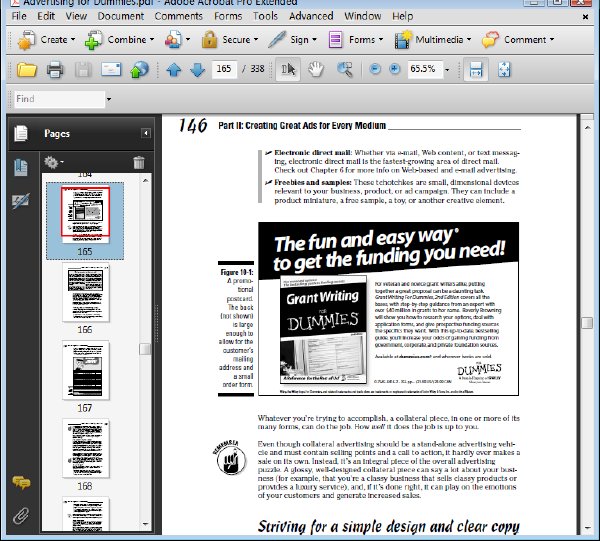Open Pages panel options gear menu
Image resolution: width=600 pixels, height=541 pixels.
coord(53,162)
